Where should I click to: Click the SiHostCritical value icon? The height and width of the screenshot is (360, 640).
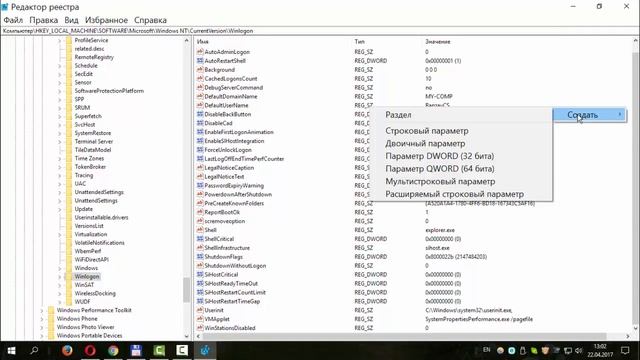coord(200,275)
